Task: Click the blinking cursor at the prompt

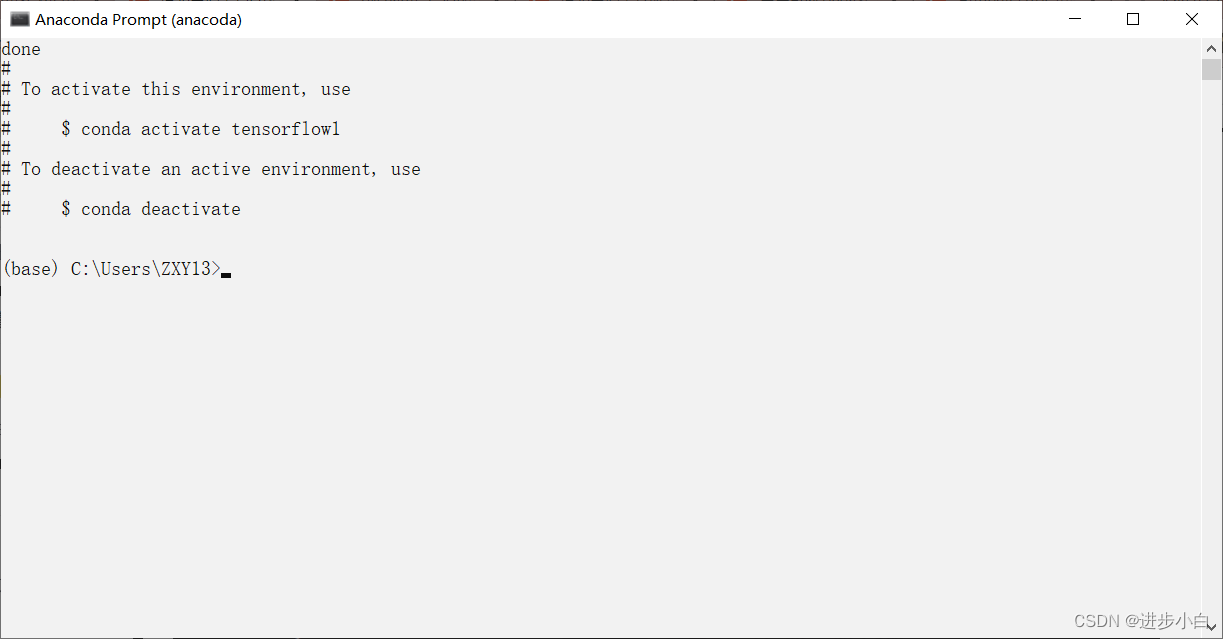Action: click(x=226, y=273)
